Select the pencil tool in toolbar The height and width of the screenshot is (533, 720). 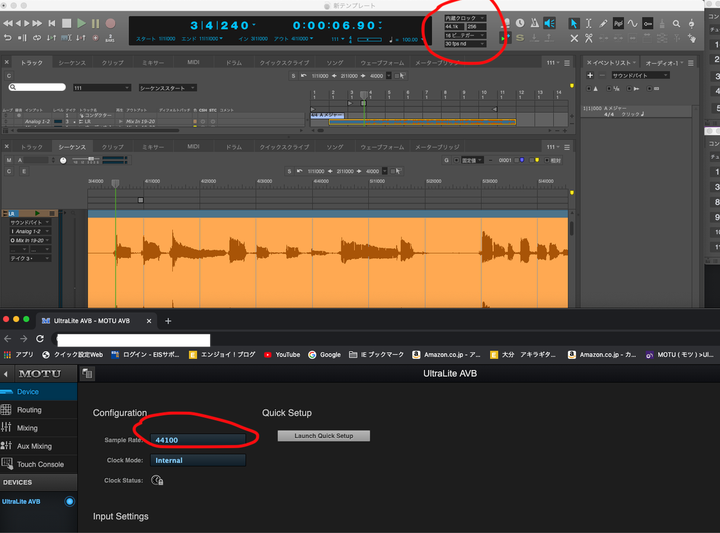(603, 23)
